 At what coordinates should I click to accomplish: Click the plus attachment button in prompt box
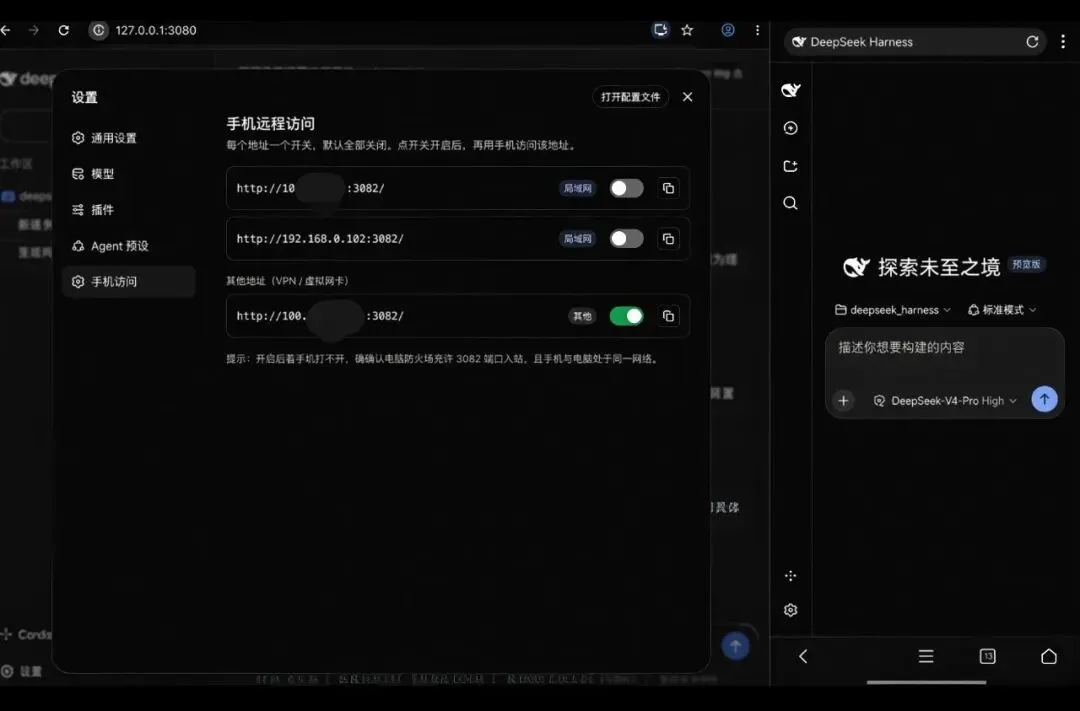pyautogui.click(x=843, y=400)
